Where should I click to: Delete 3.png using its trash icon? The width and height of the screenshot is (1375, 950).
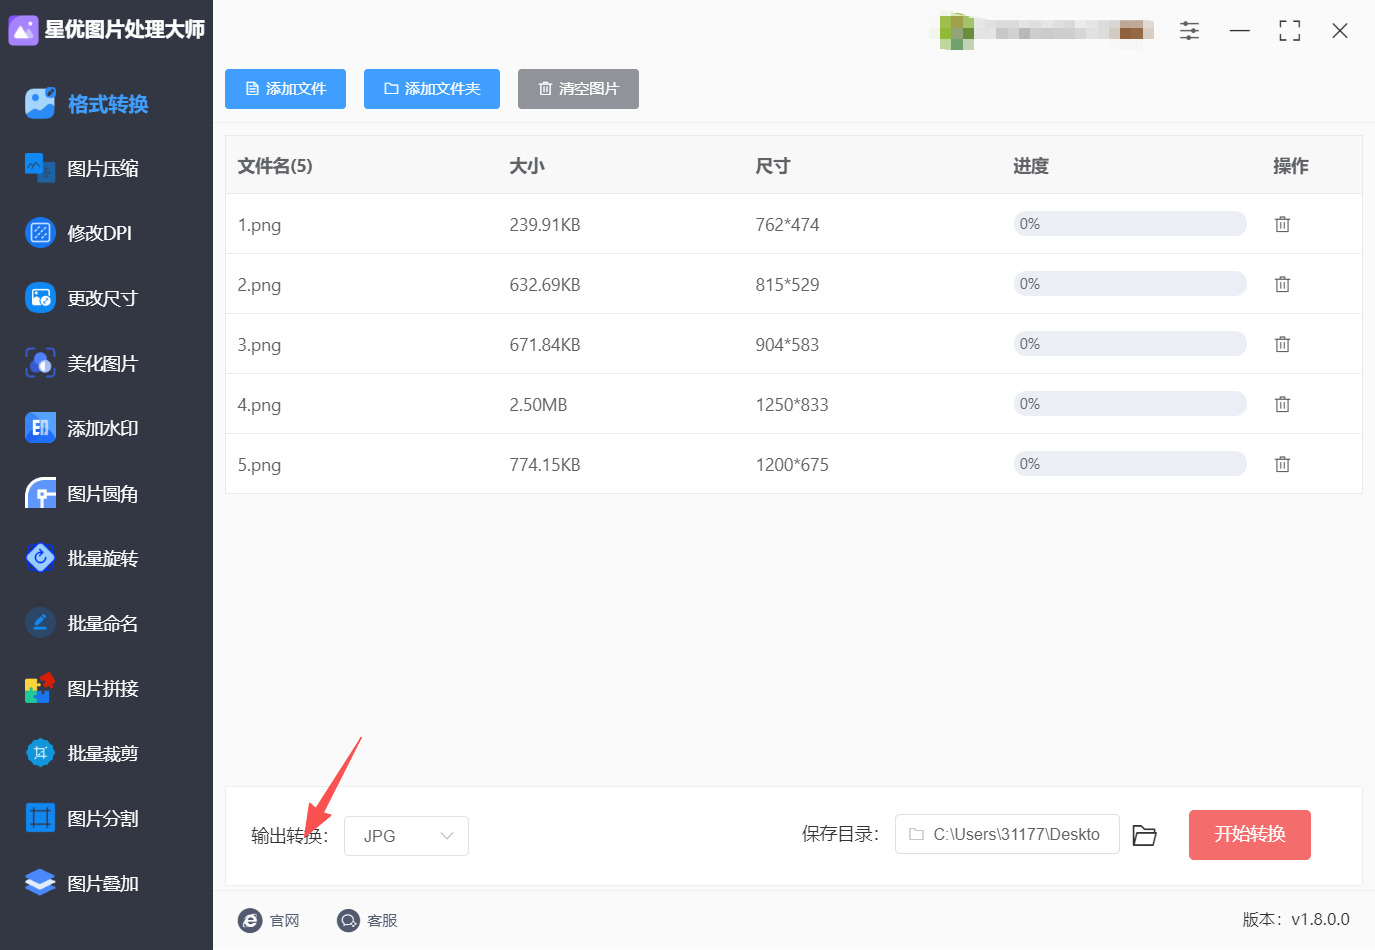1282,344
